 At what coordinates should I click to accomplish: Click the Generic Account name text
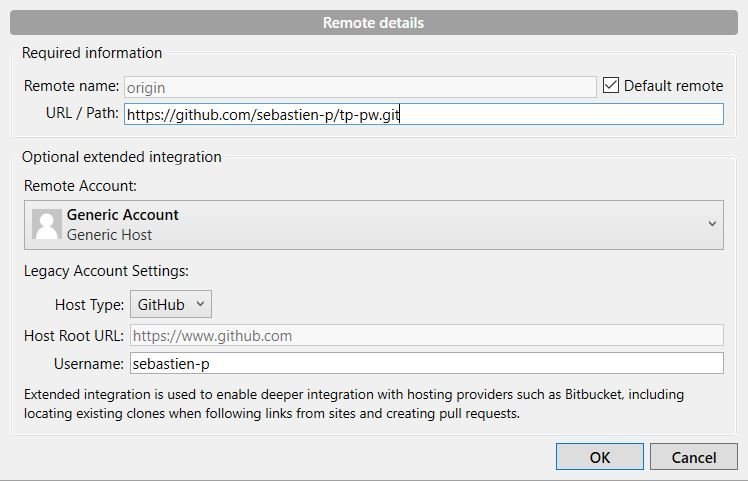(123, 215)
